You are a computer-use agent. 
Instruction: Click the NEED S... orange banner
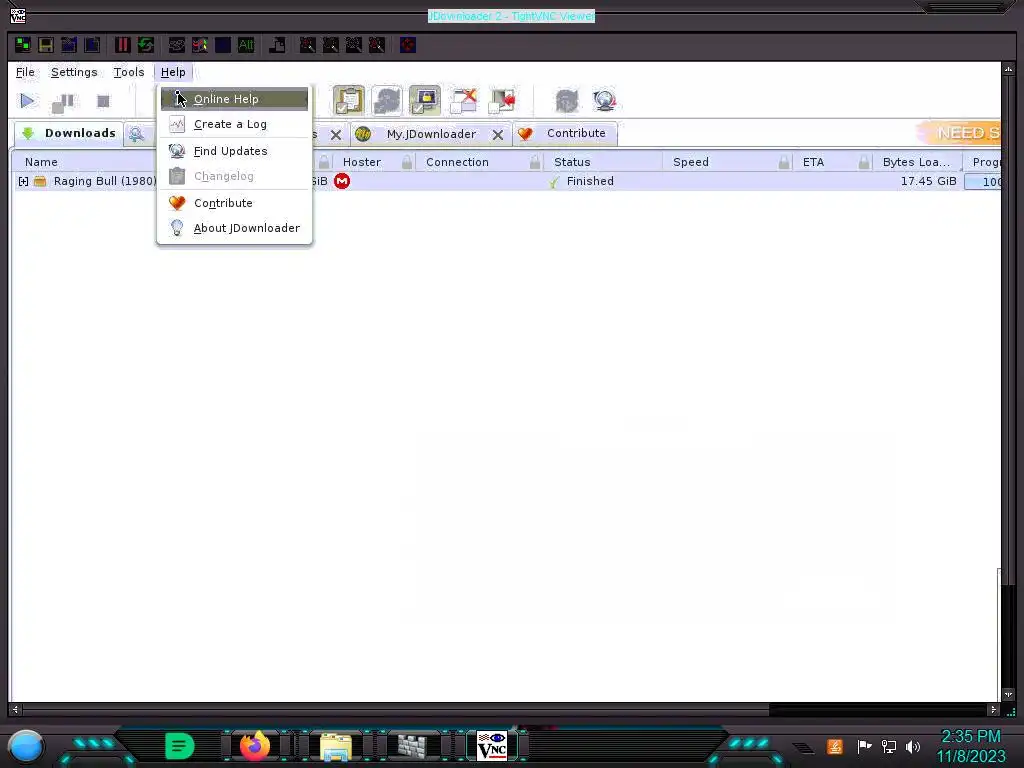(x=958, y=133)
